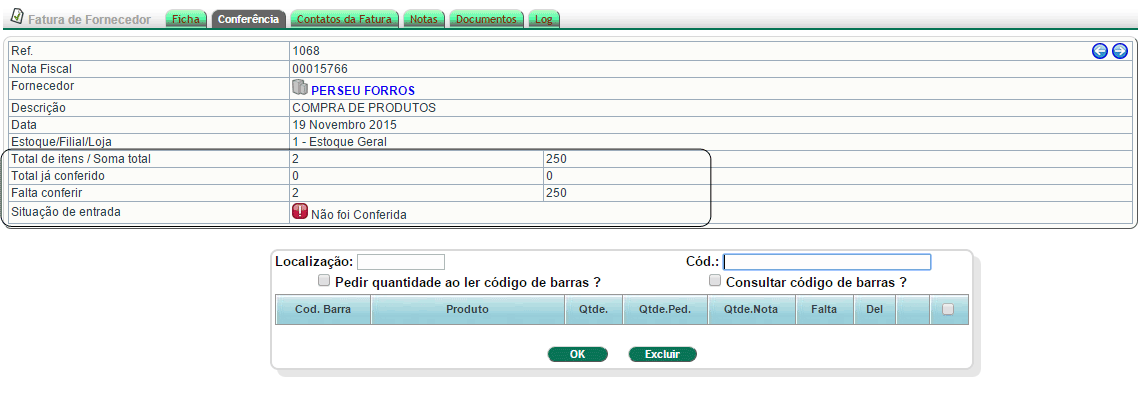Screen dimensions: 1142x395
Task: Select Nota Fiscal number 00015766
Action: click(x=320, y=69)
